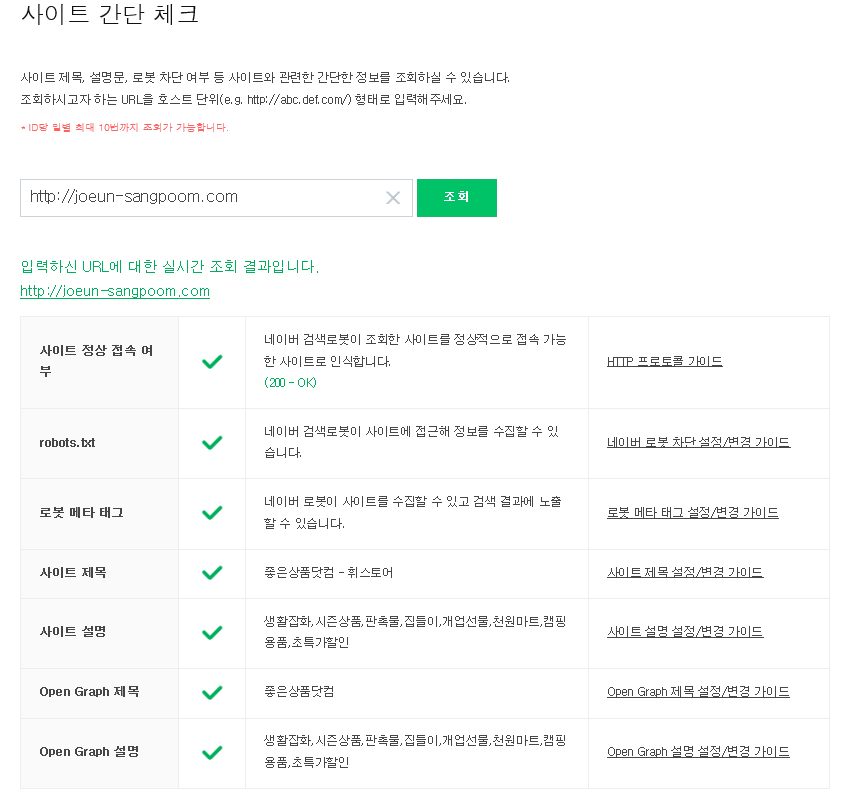Open the 사이트 설명 설정/변경 가이드 link
842x794 pixels.
685,632
